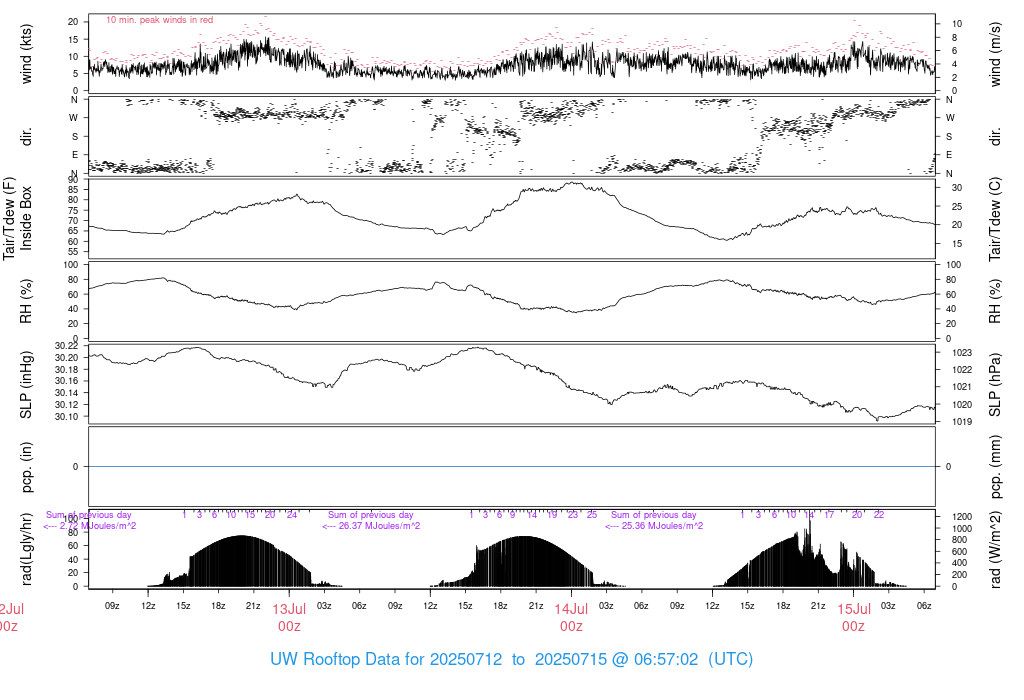The image size is (1024, 700).
Task: Click the '1019' hPa tick label
Action: (962, 422)
